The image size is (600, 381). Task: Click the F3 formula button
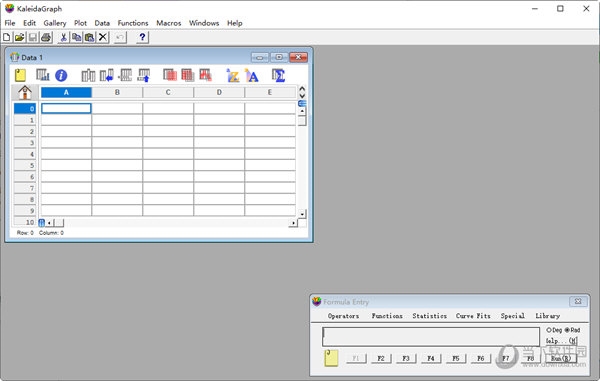click(406, 358)
